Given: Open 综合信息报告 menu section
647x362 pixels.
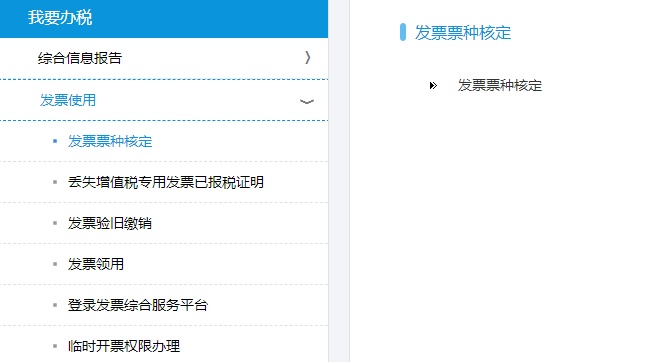Looking at the screenshot, I should [164, 58].
